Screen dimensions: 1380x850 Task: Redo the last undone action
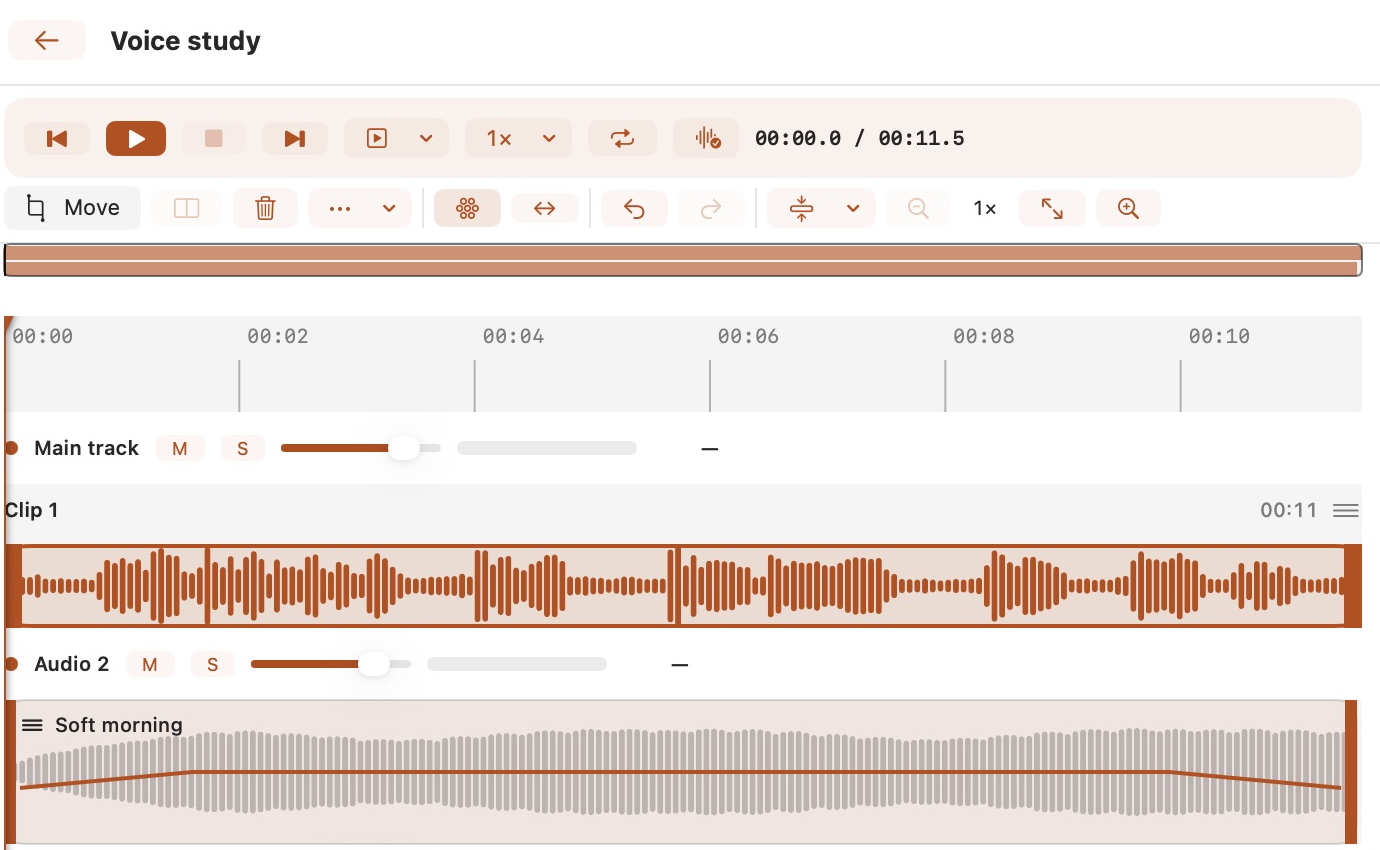pyautogui.click(x=711, y=208)
